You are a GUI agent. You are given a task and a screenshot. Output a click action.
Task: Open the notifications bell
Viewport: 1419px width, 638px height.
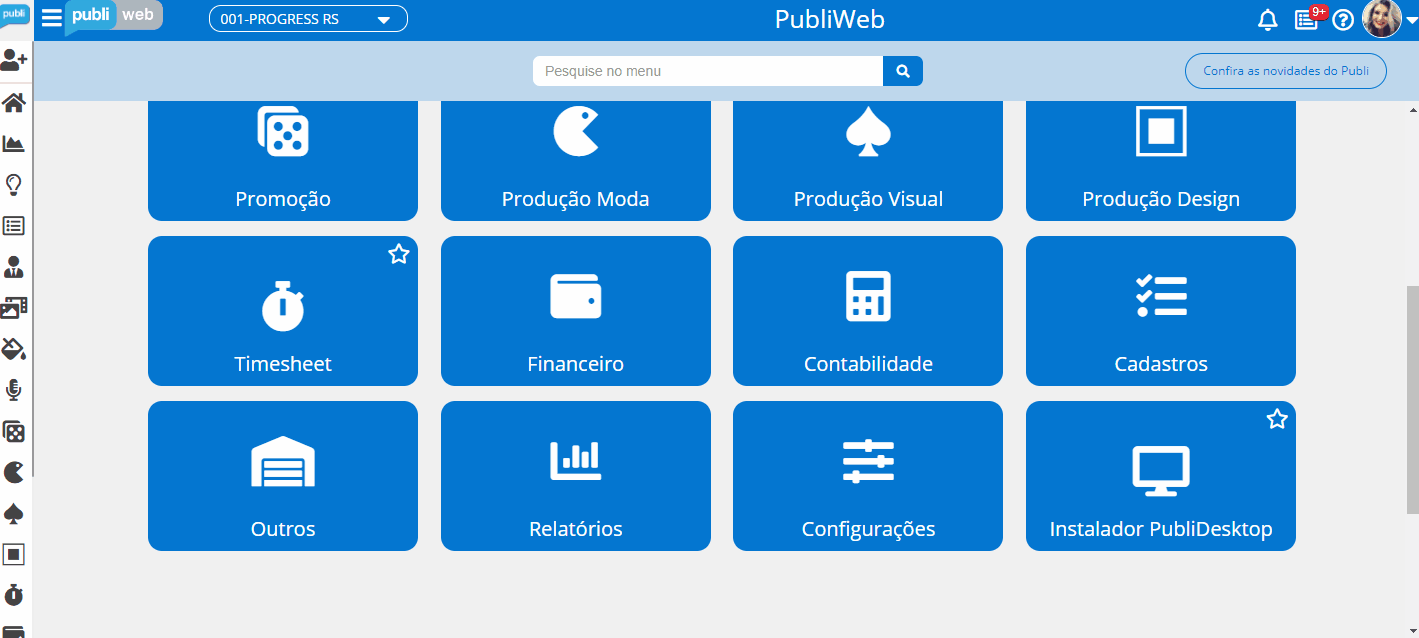click(1268, 20)
